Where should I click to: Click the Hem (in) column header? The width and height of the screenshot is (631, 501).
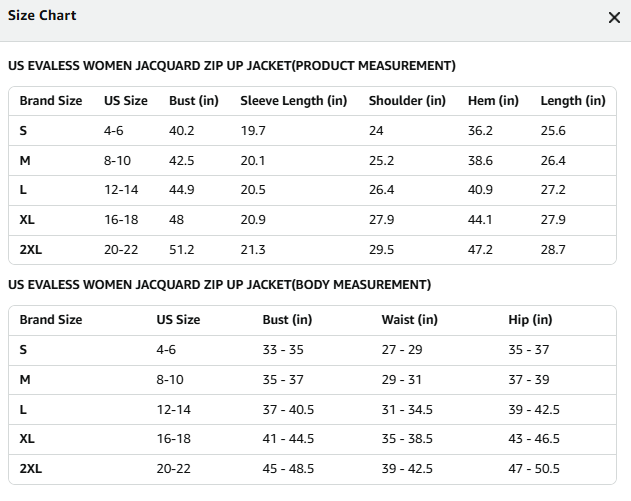[x=493, y=101]
